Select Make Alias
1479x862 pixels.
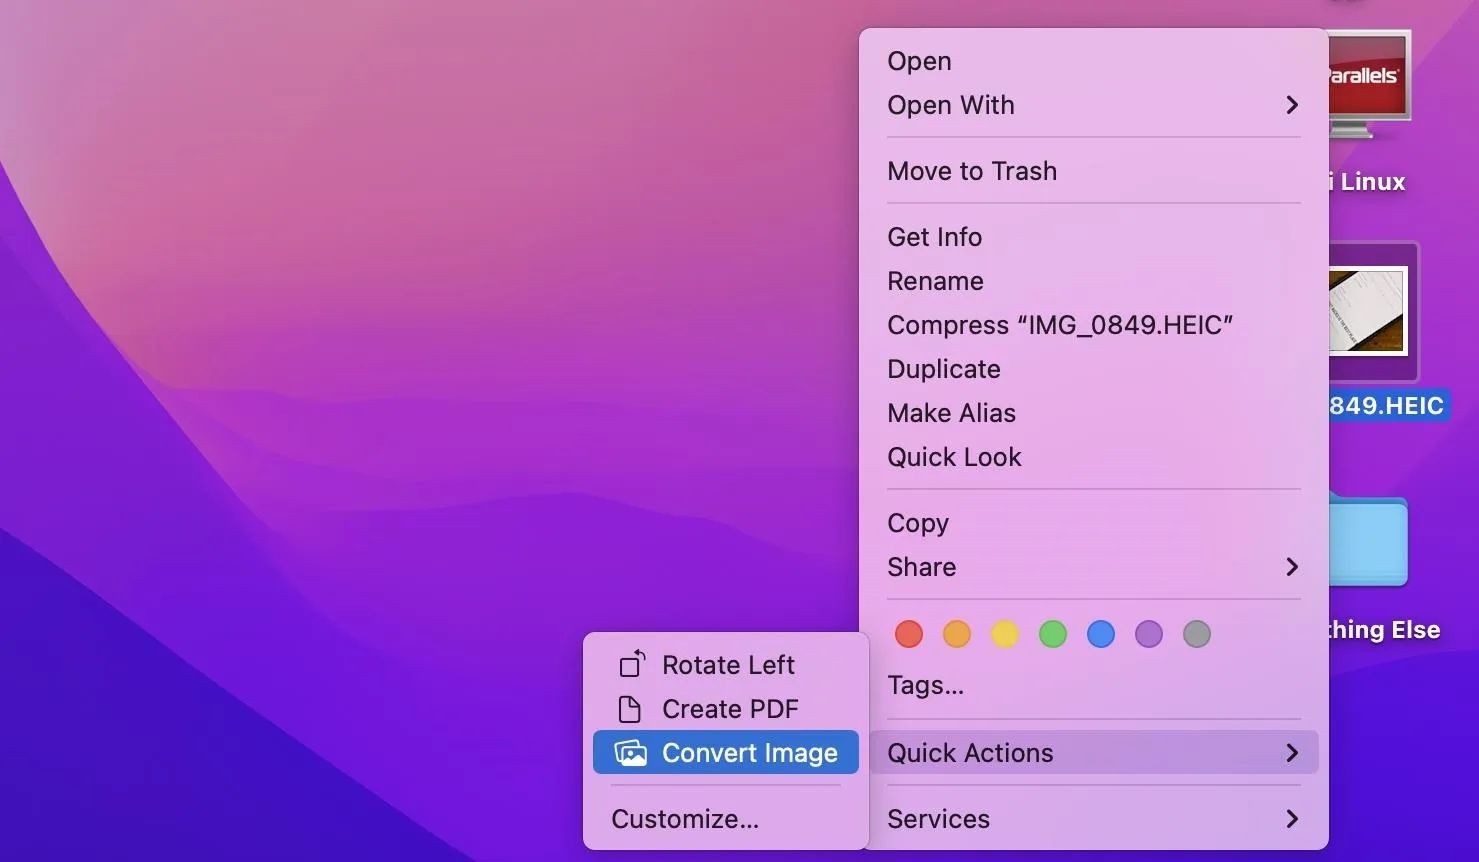point(1094,413)
